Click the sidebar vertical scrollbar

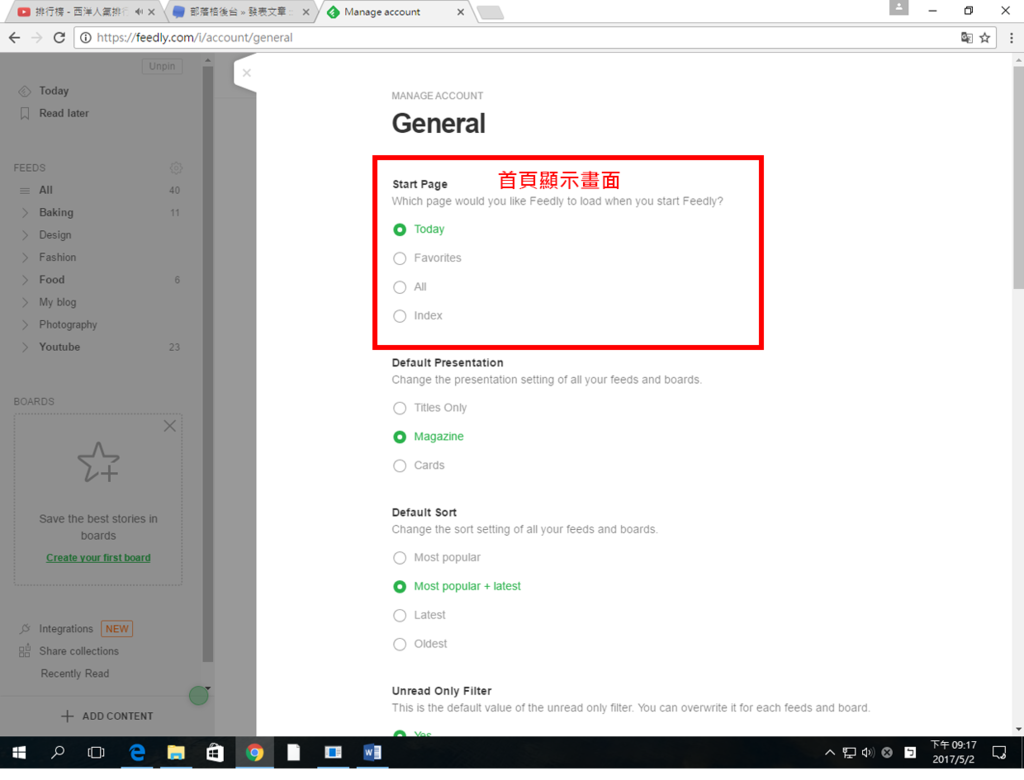pyautogui.click(x=208, y=363)
